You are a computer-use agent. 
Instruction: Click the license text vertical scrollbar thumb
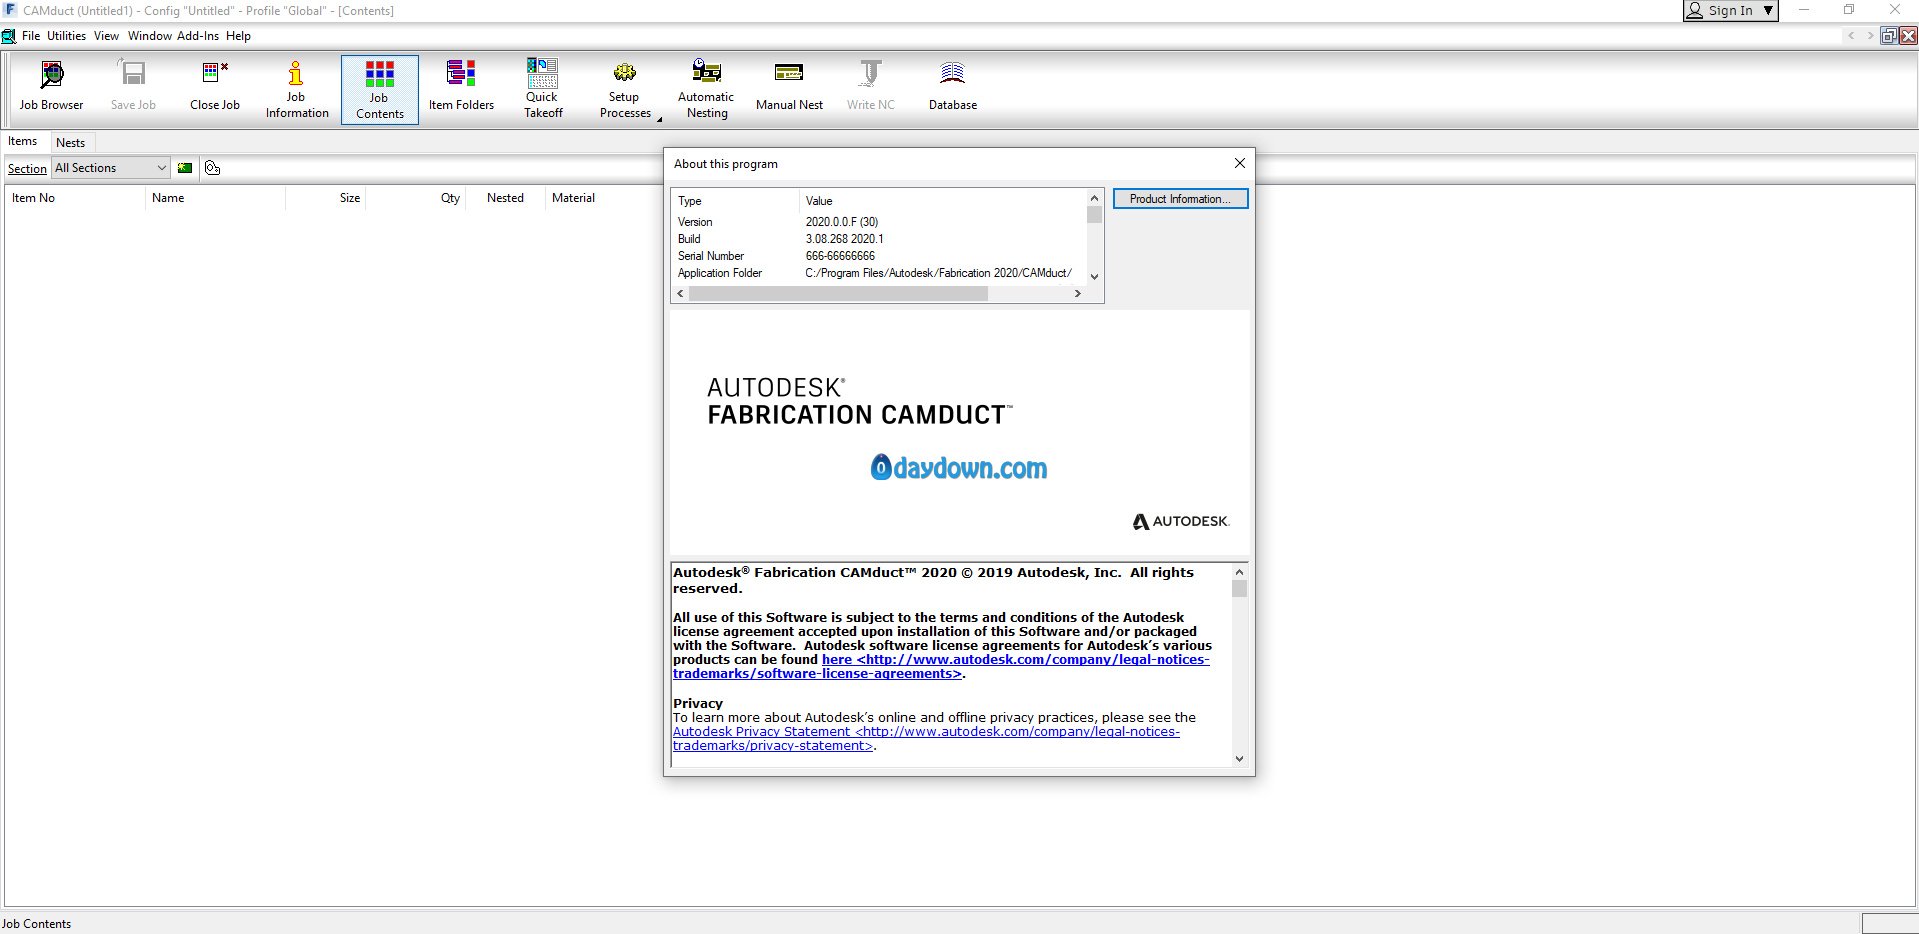coord(1239,589)
